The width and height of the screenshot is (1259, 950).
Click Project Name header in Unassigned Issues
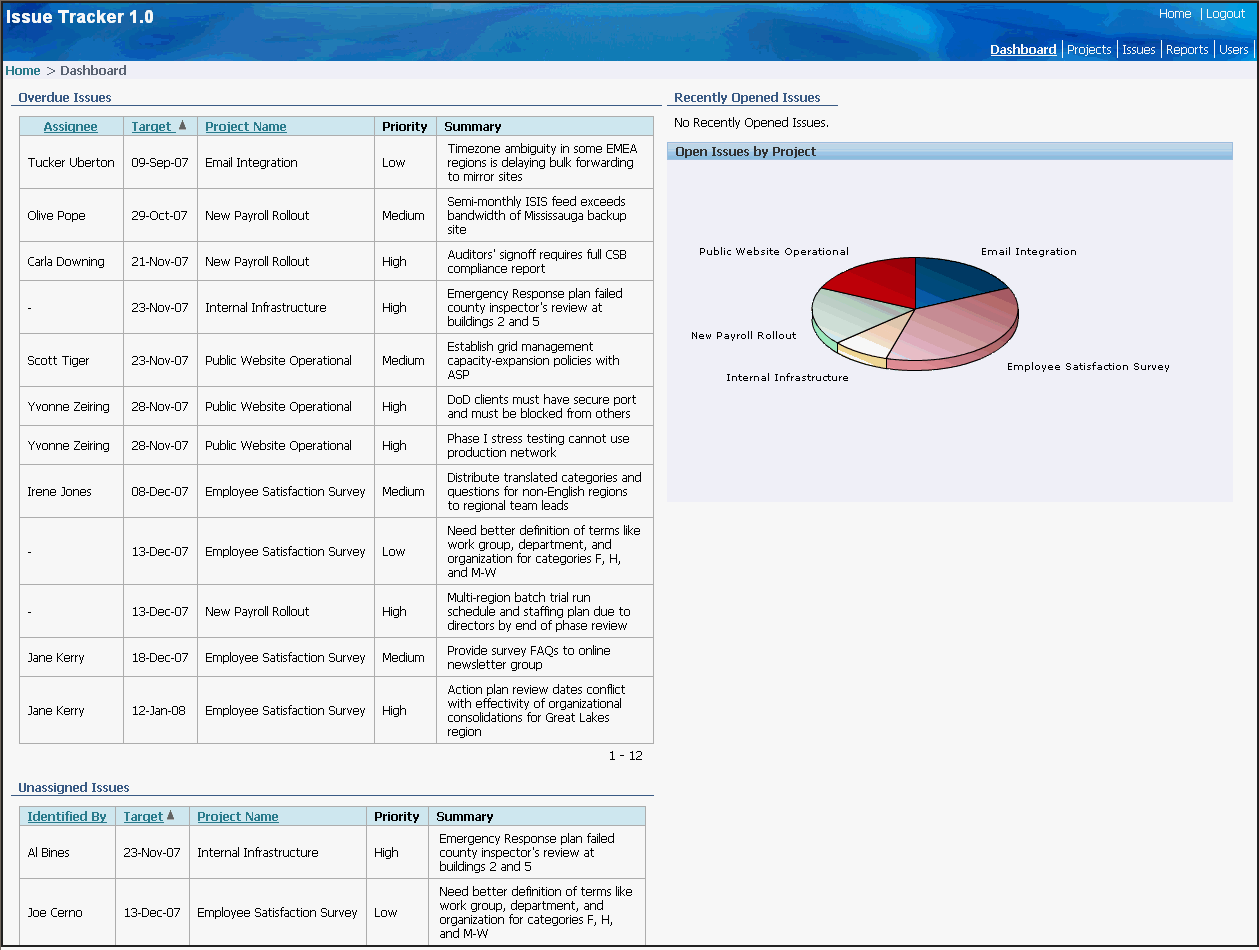[x=237, y=817]
